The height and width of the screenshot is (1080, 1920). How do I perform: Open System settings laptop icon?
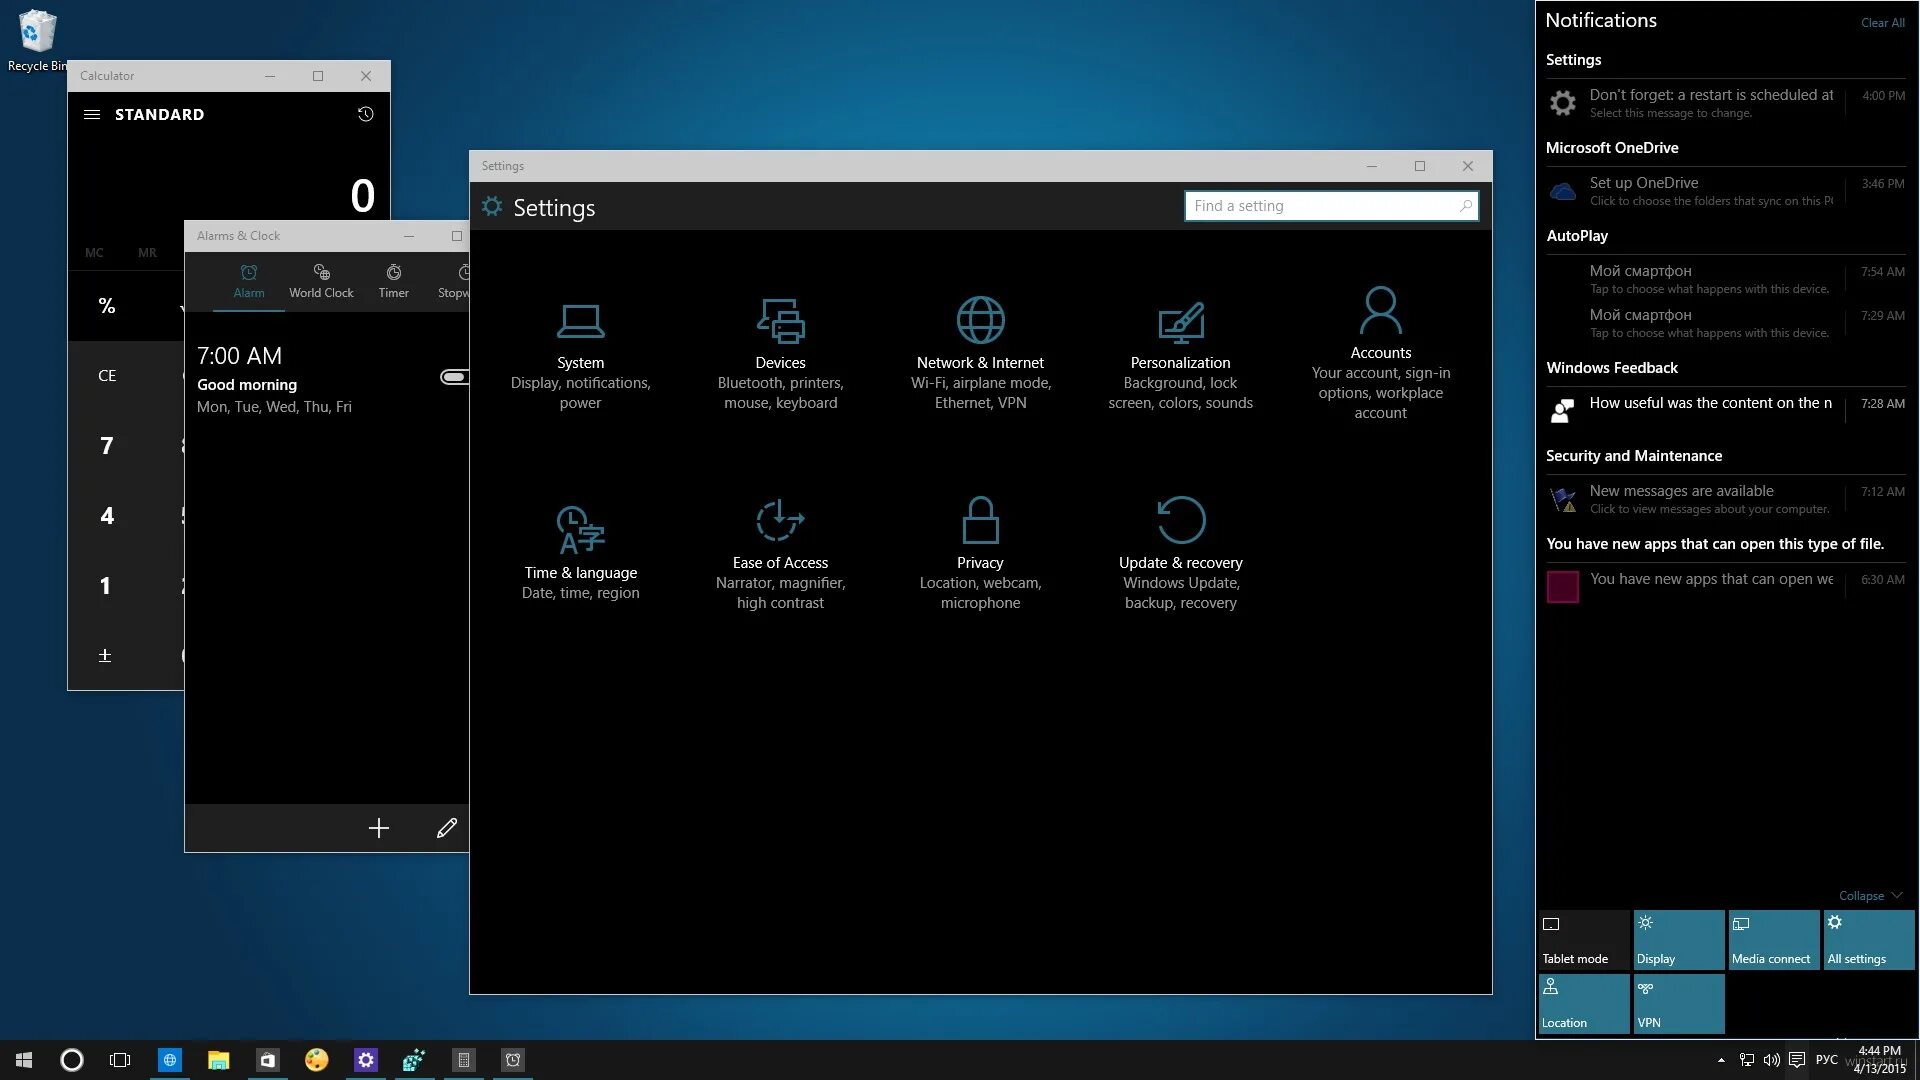click(580, 321)
